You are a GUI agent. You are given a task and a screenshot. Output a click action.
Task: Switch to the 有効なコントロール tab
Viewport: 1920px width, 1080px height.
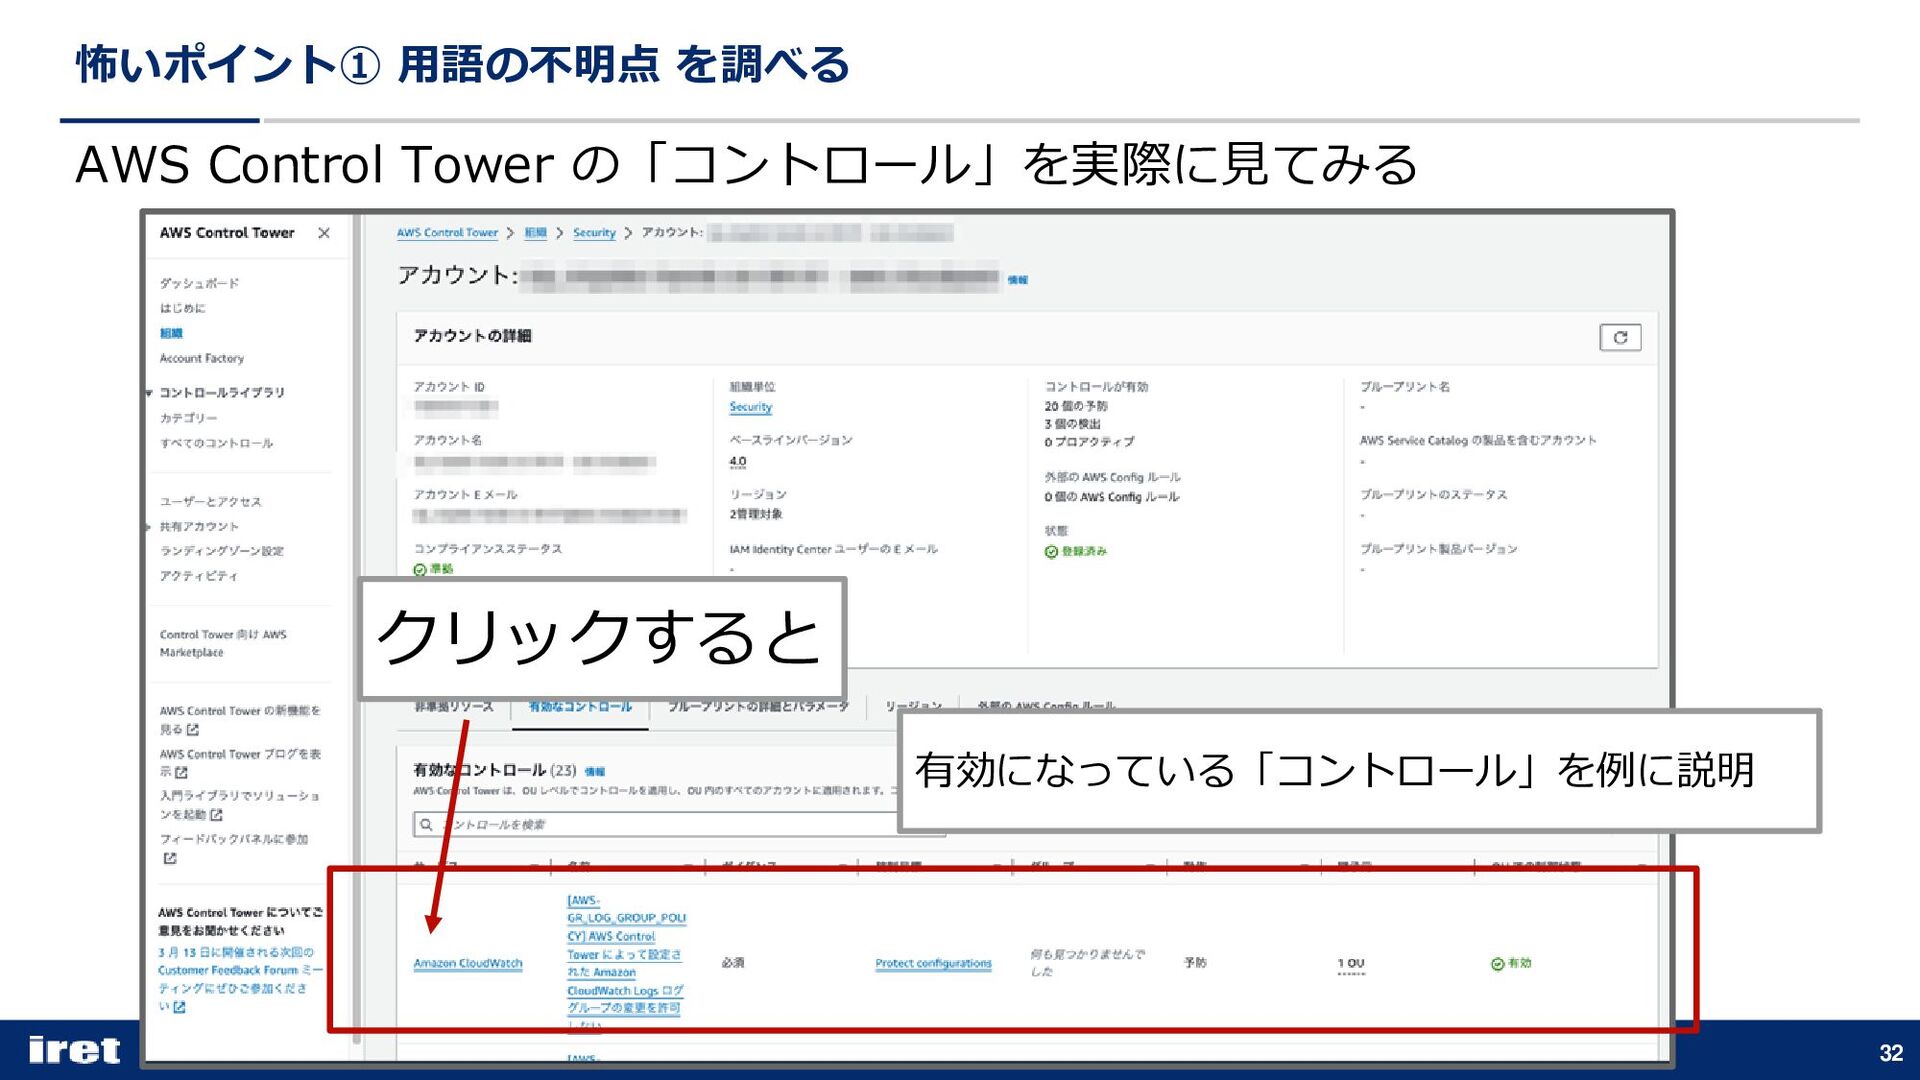580,706
